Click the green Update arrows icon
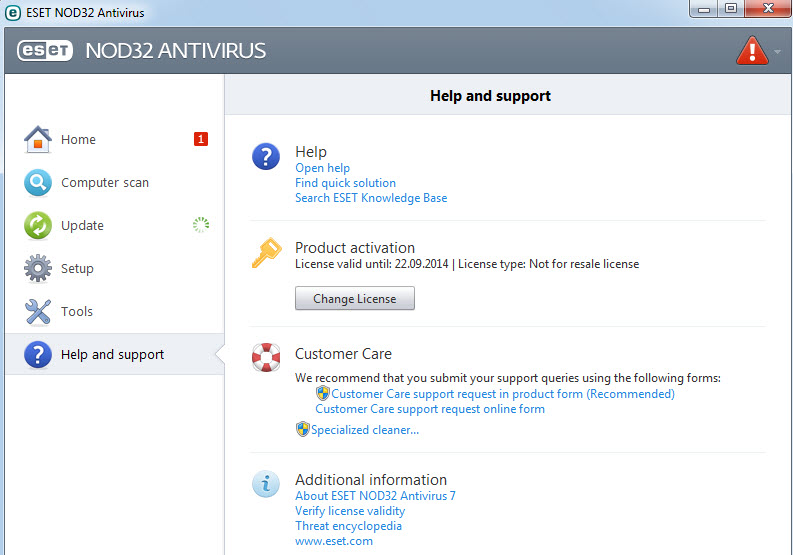This screenshot has width=793, height=555. [x=37, y=226]
